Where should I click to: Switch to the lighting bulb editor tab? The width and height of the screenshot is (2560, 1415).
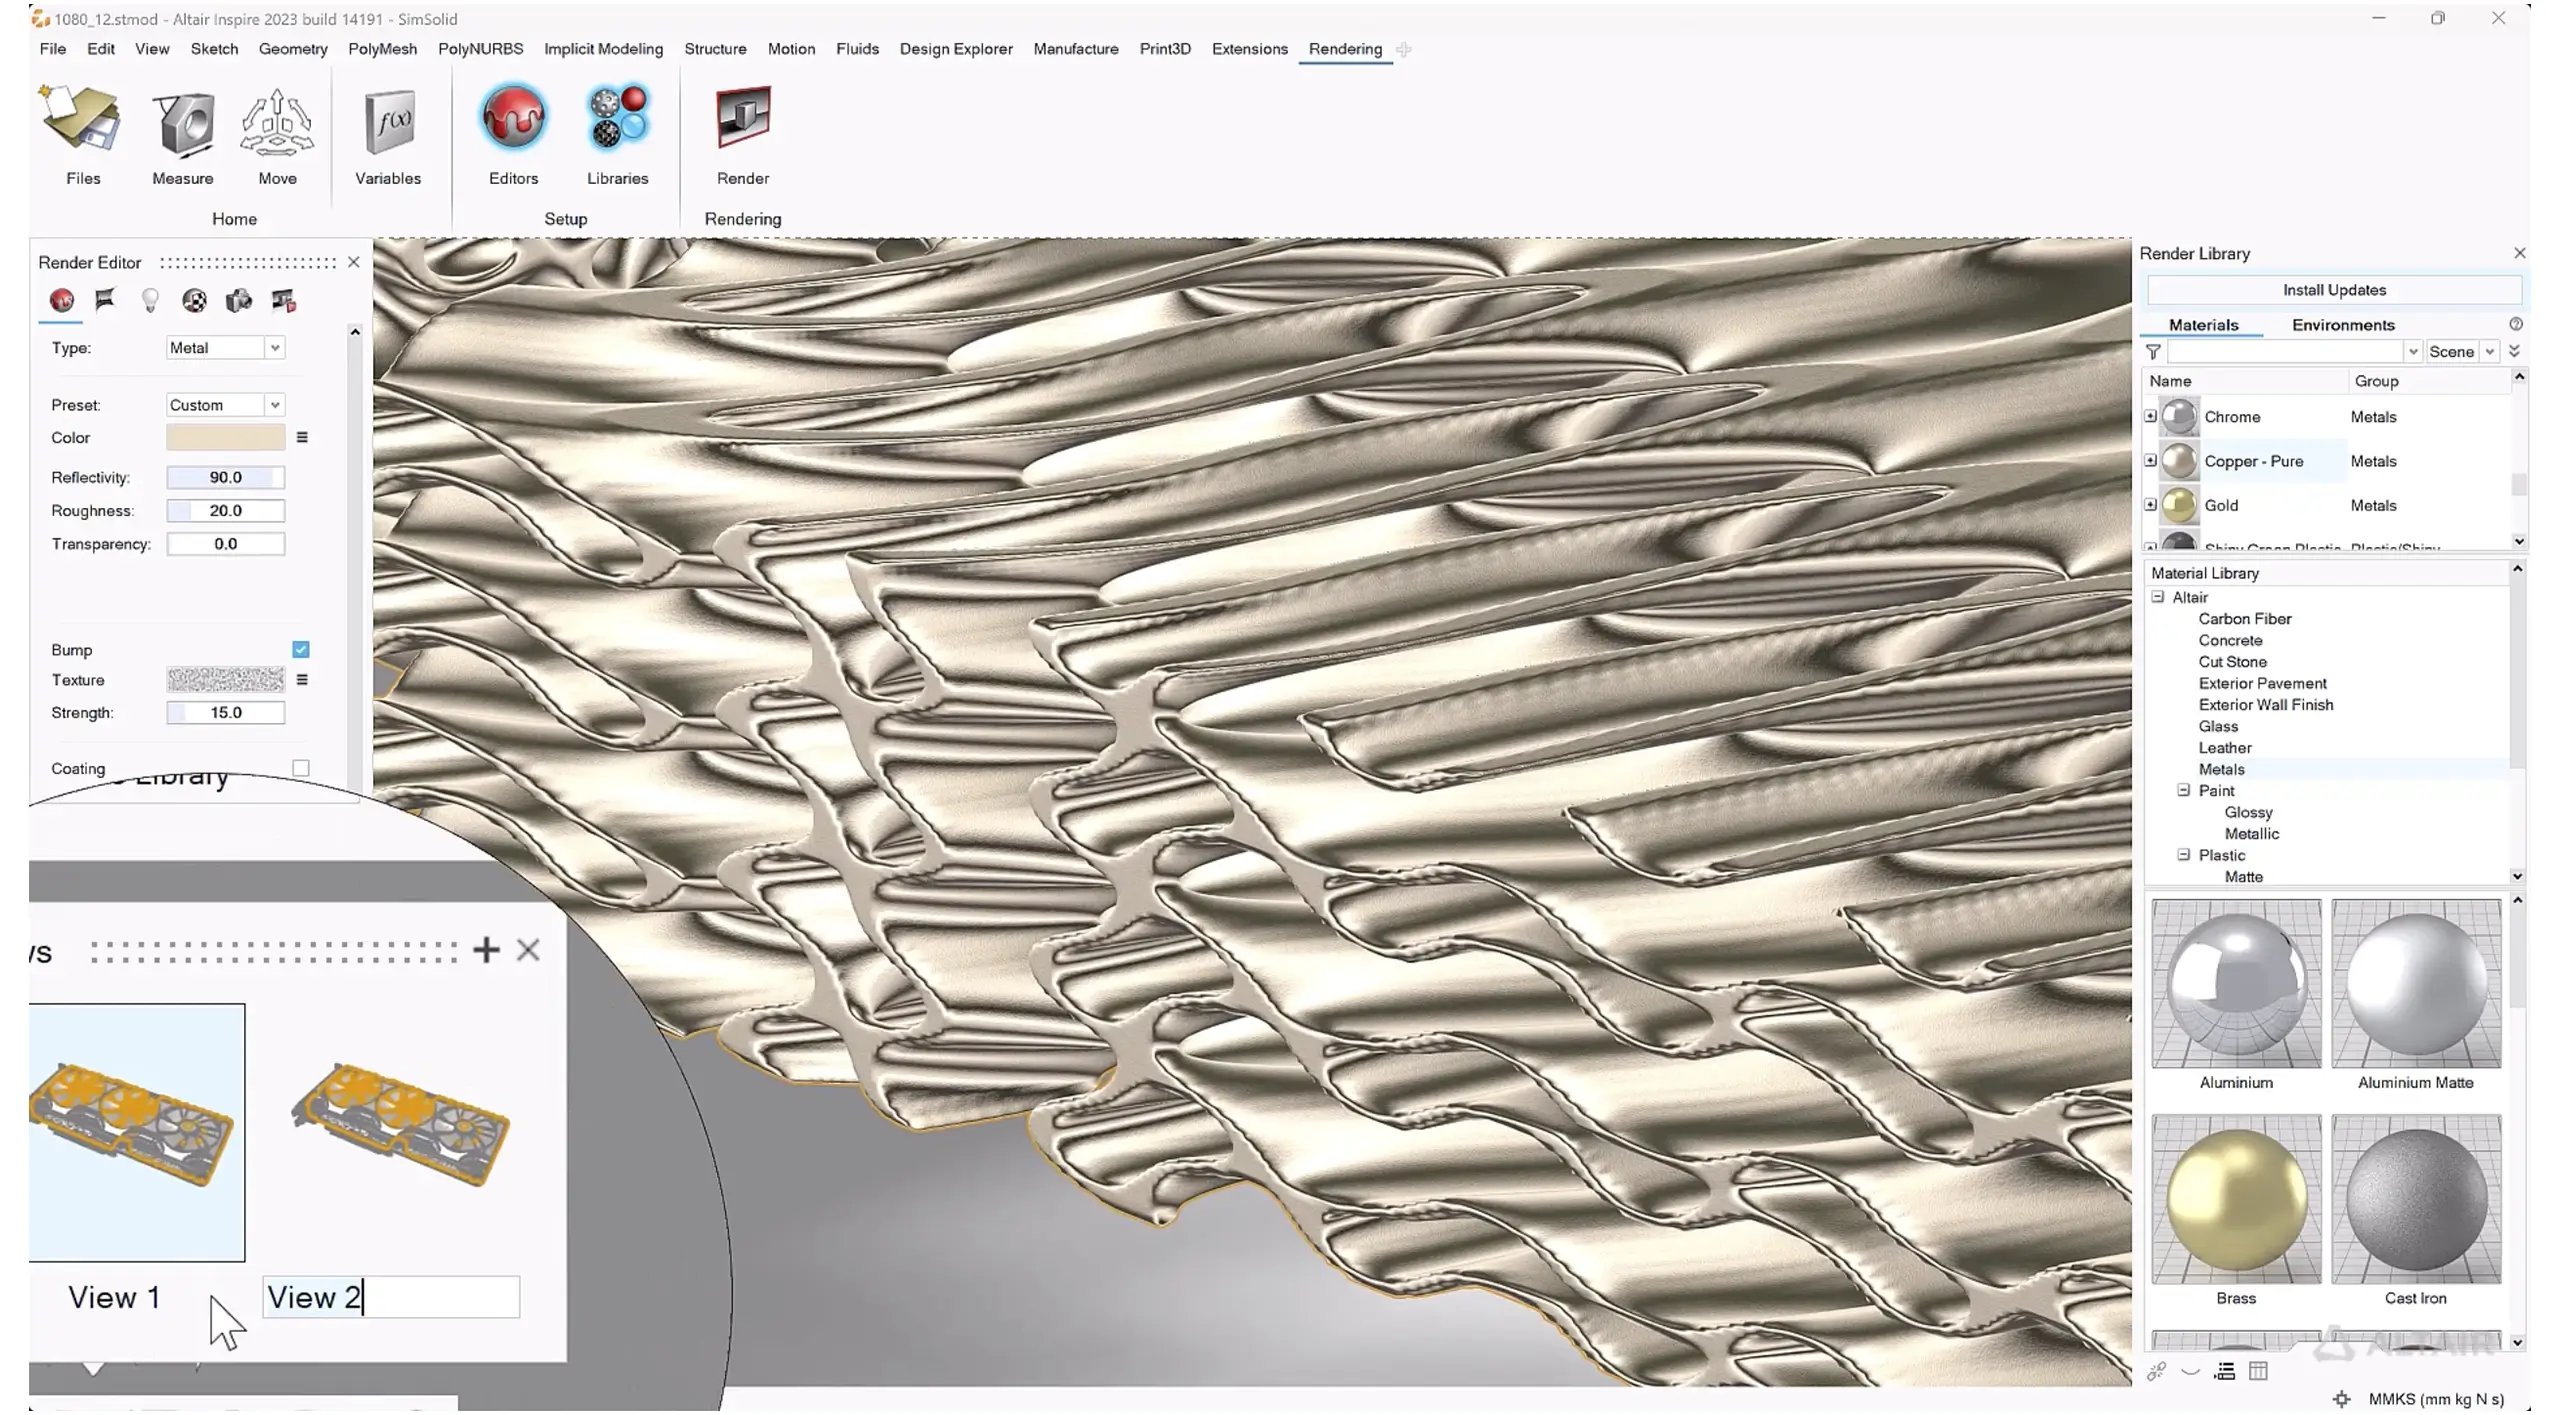150,301
